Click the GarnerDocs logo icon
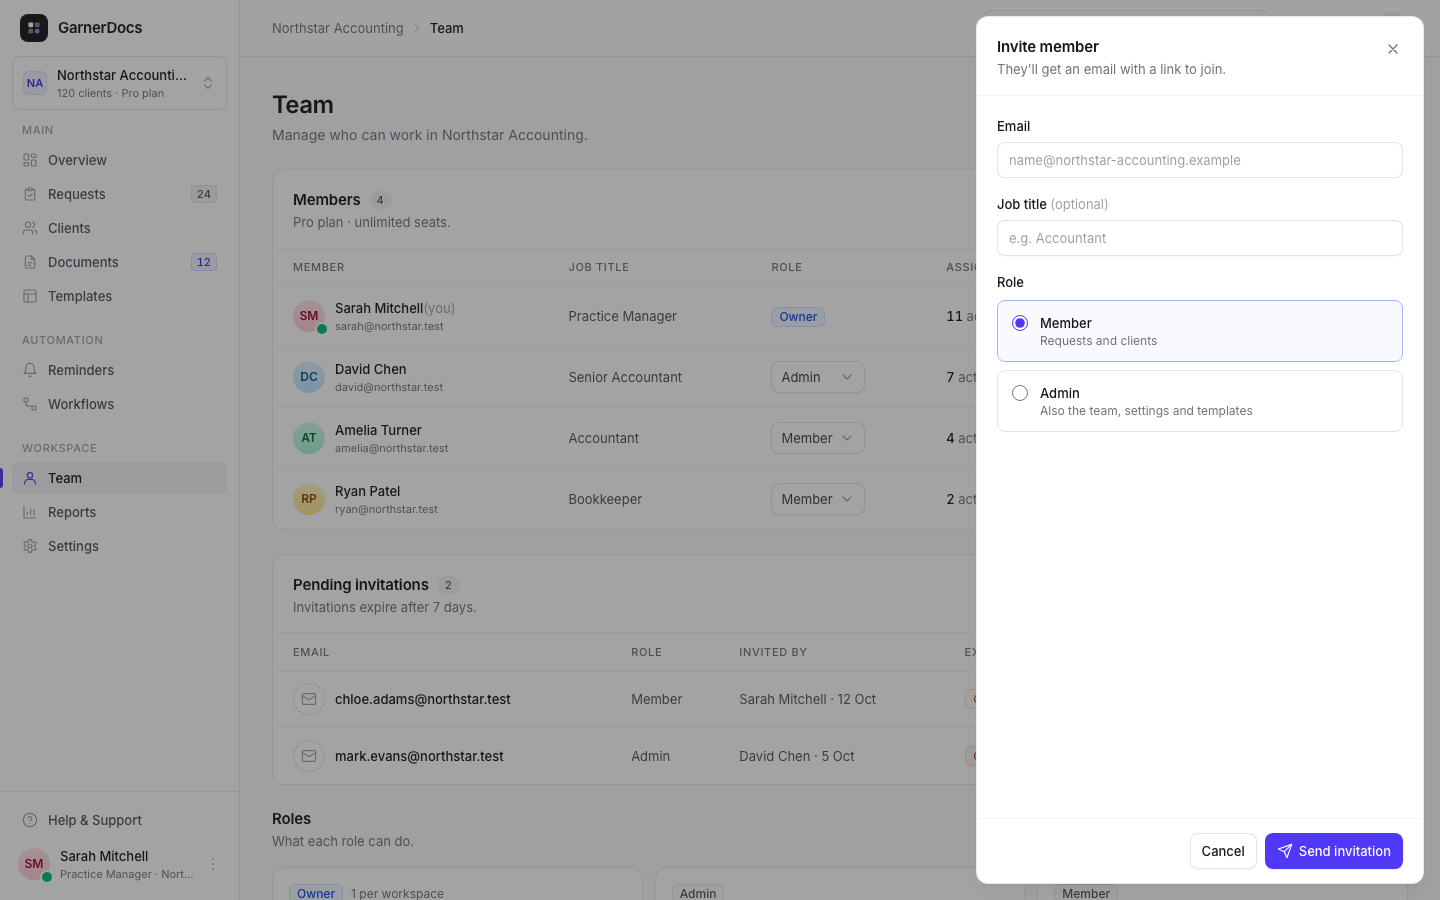This screenshot has height=900, width=1440. [x=34, y=28]
